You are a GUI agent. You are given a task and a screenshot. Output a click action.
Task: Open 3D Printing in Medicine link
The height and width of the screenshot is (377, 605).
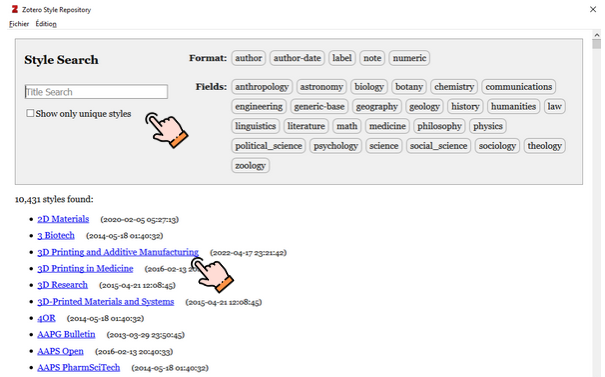point(85,269)
